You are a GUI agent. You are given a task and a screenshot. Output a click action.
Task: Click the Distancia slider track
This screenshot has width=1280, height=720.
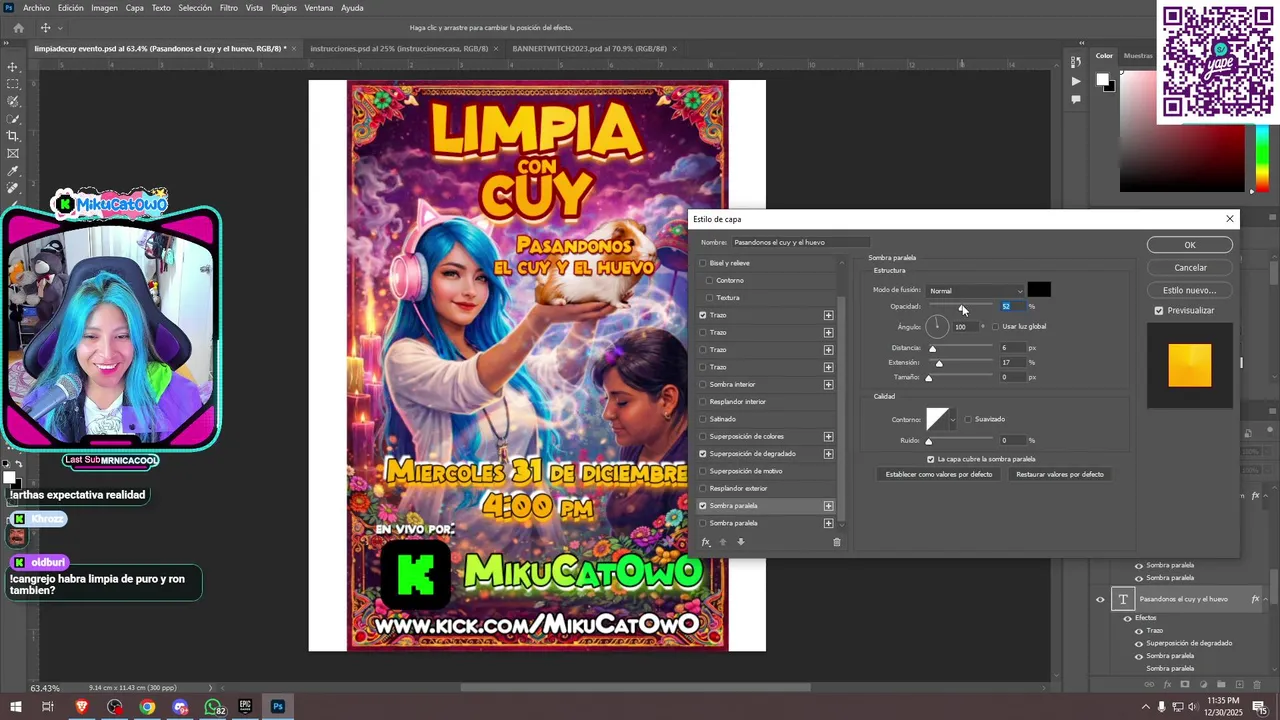961,347
